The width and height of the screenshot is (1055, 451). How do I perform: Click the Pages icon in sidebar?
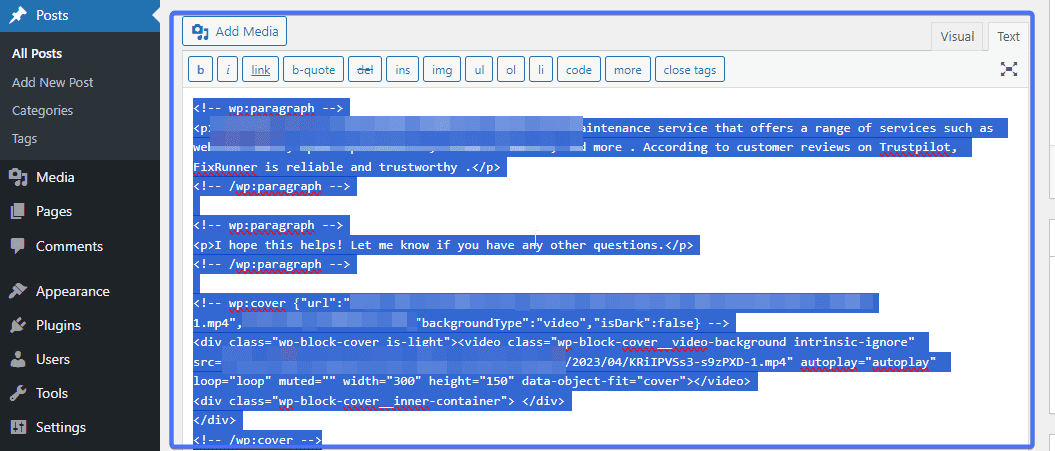point(17,211)
